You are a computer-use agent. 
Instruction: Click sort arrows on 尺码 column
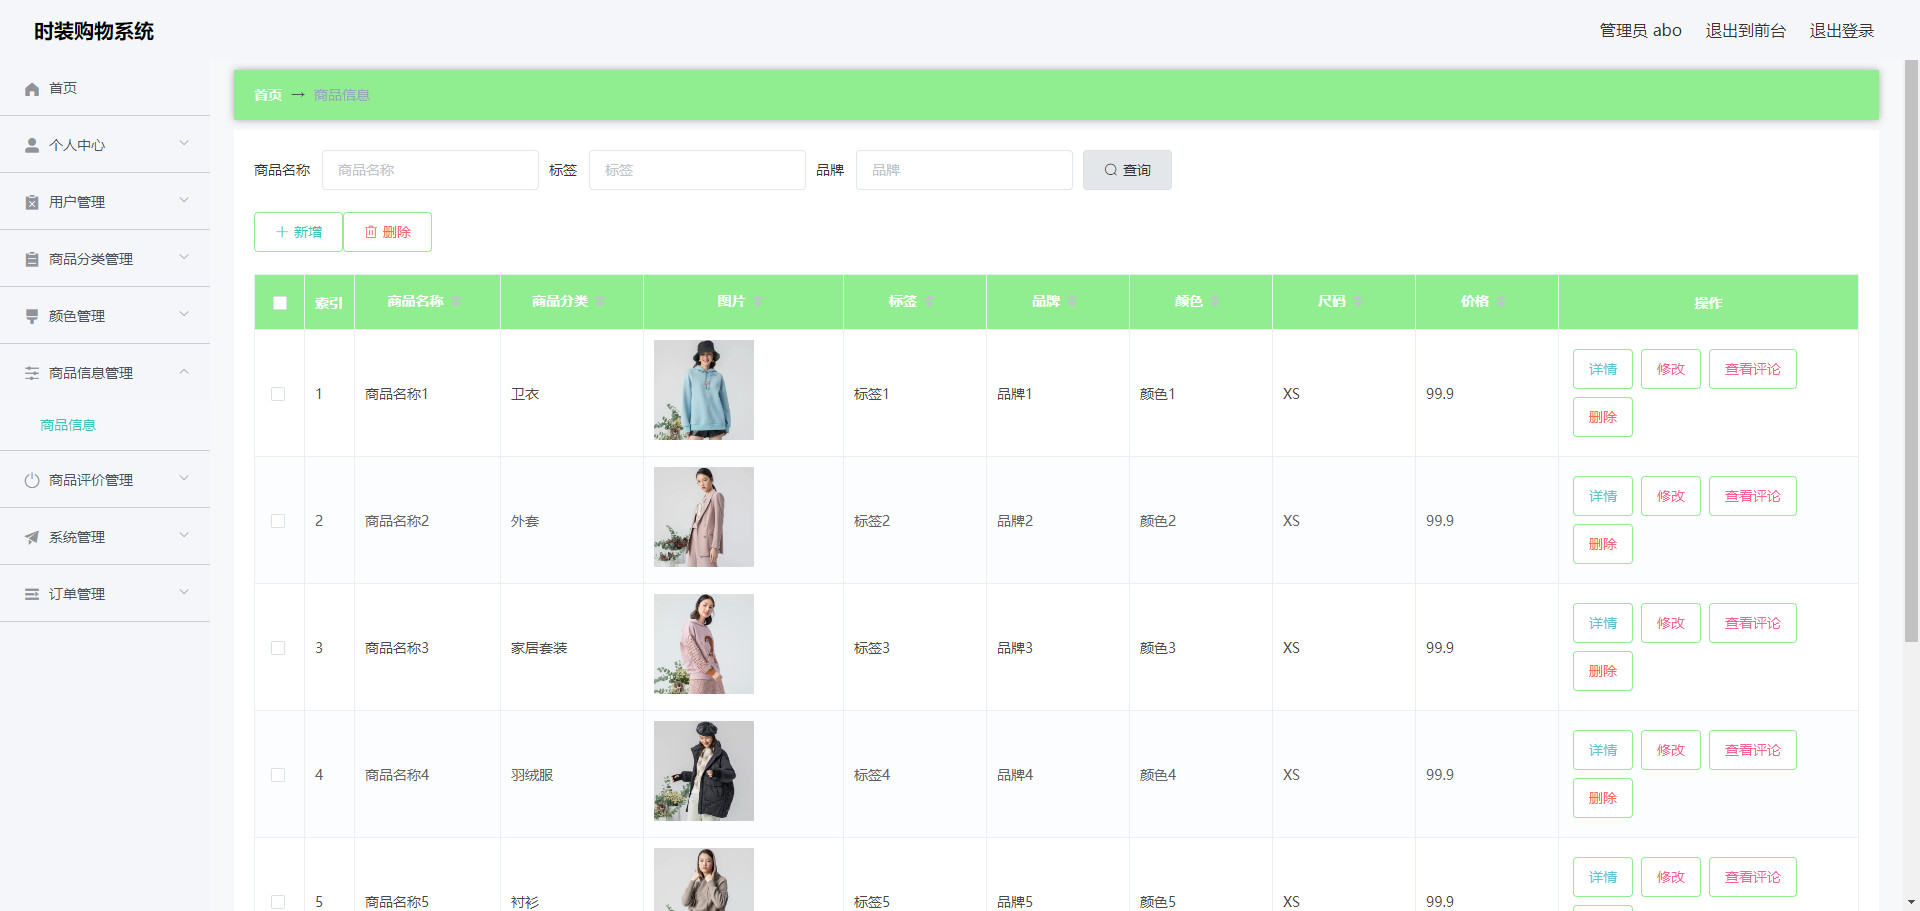pyautogui.click(x=1358, y=302)
